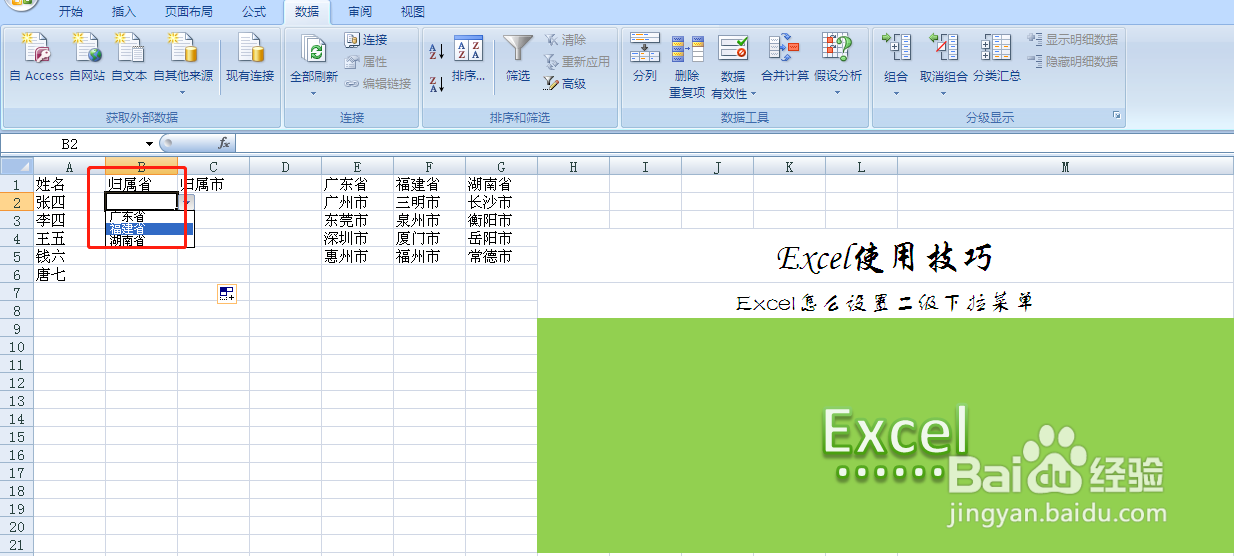Switch to the 公式 Formulas tab

click(254, 12)
